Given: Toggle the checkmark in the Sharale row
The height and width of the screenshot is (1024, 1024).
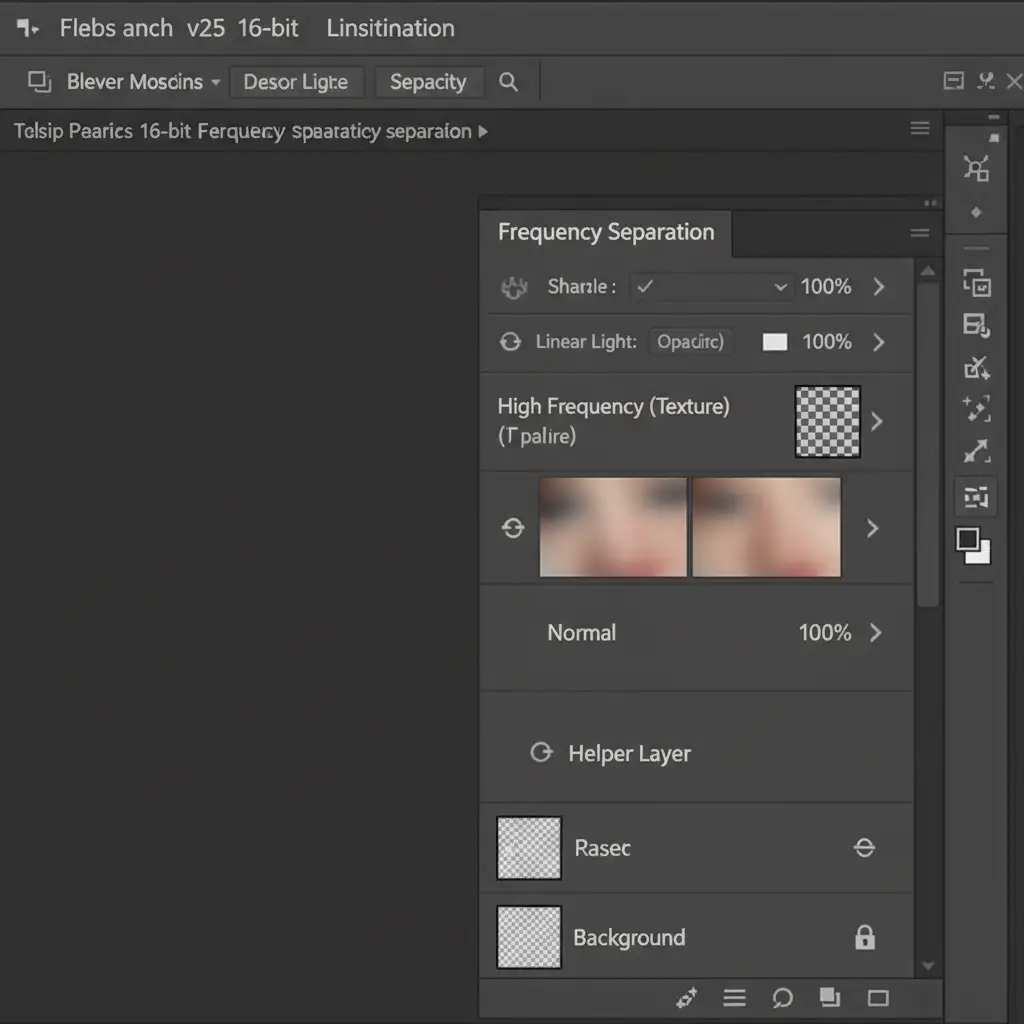Looking at the screenshot, I should click(x=645, y=287).
